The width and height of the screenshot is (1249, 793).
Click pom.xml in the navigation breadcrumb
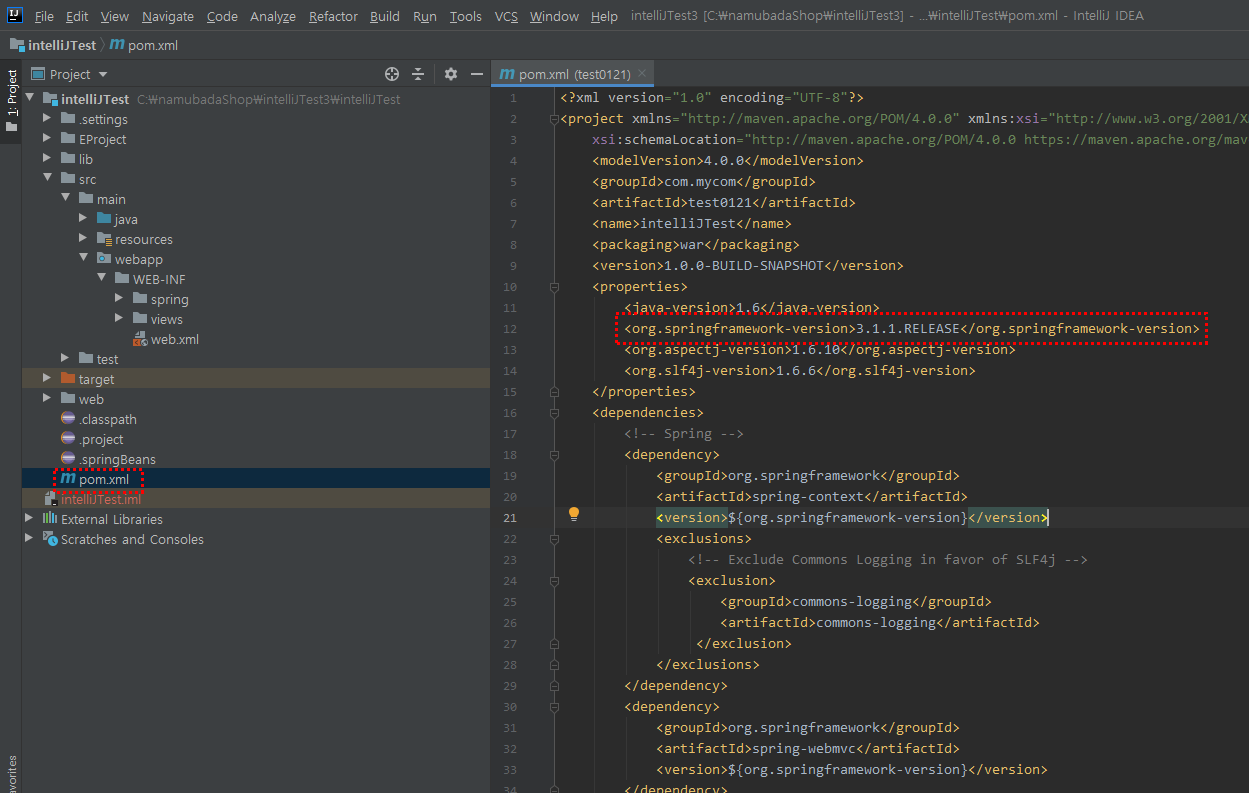[154, 45]
